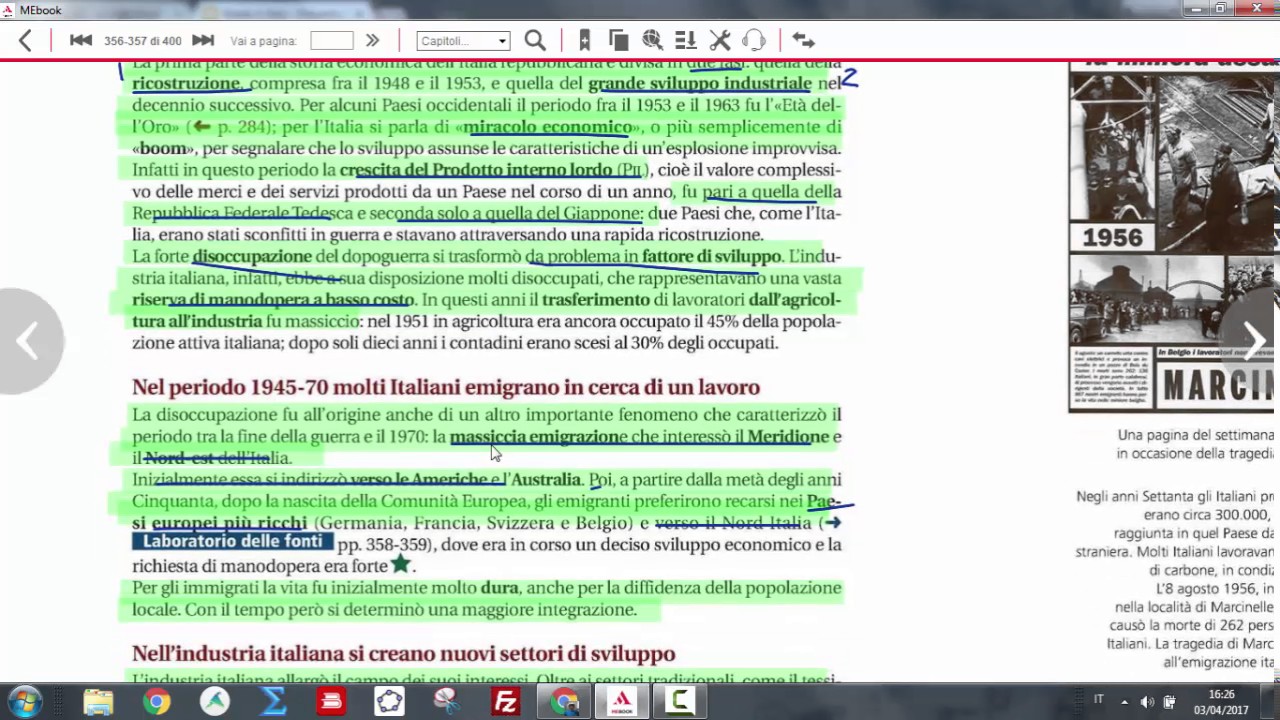This screenshot has width=1280, height=720.
Task: Open Google Chrome from the taskbar
Action: (x=156, y=702)
